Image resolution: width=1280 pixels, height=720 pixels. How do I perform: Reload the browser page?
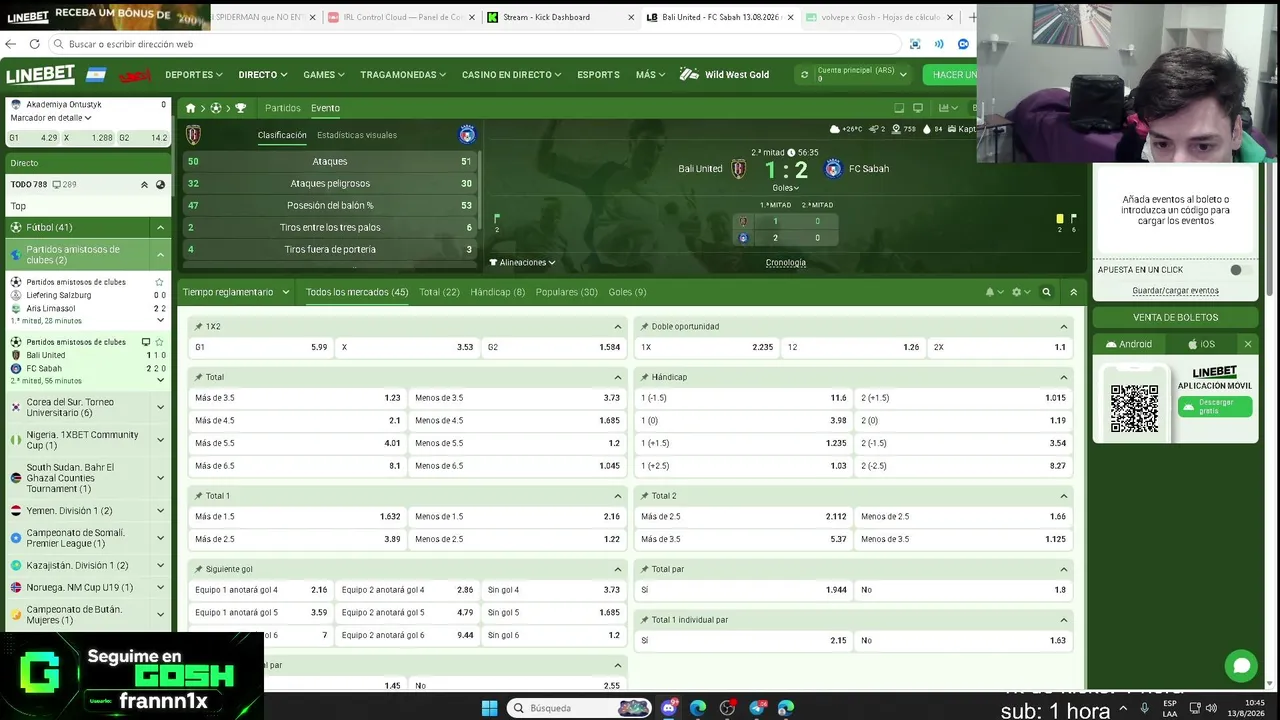click(34, 44)
